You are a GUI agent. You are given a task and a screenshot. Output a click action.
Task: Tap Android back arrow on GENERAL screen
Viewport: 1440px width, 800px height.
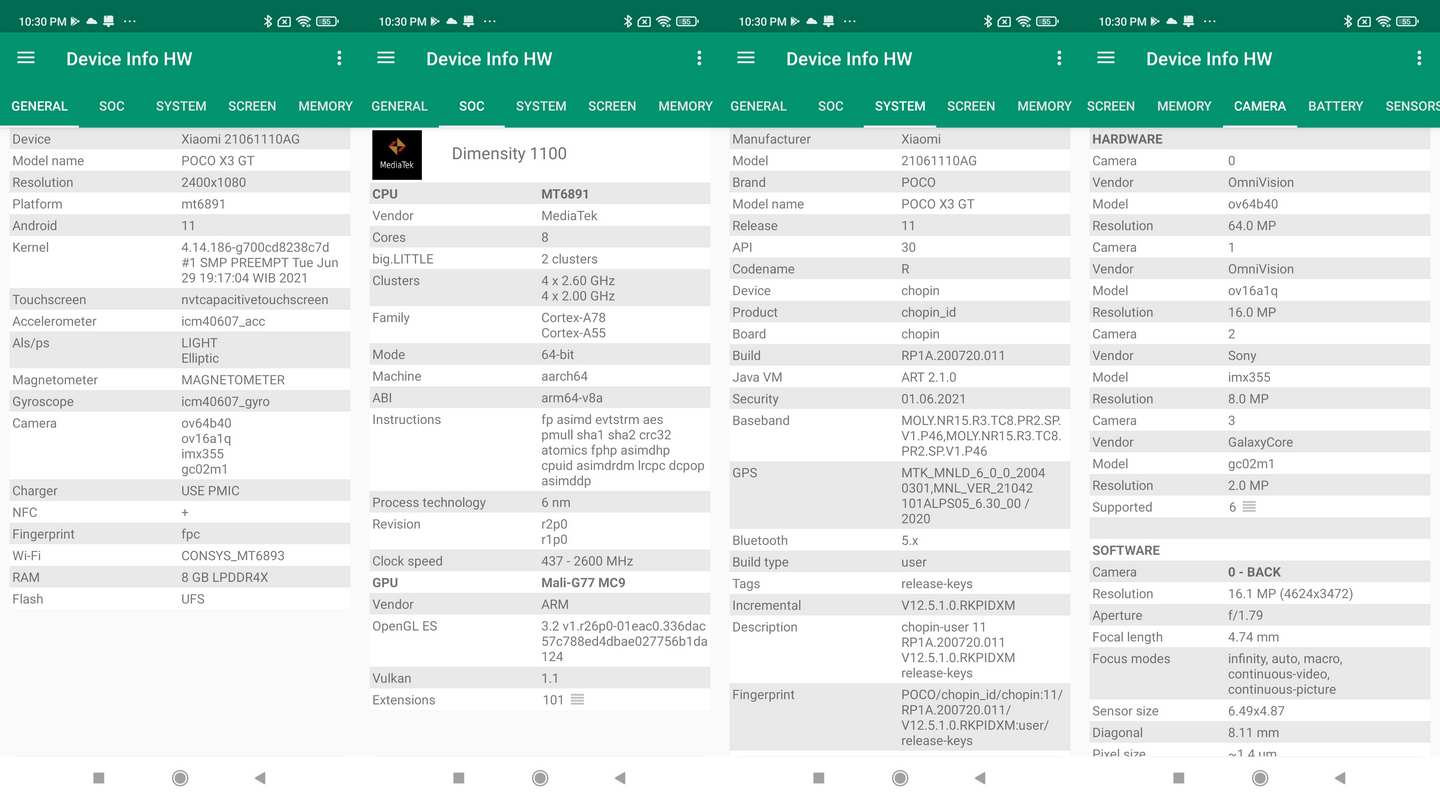pos(260,778)
